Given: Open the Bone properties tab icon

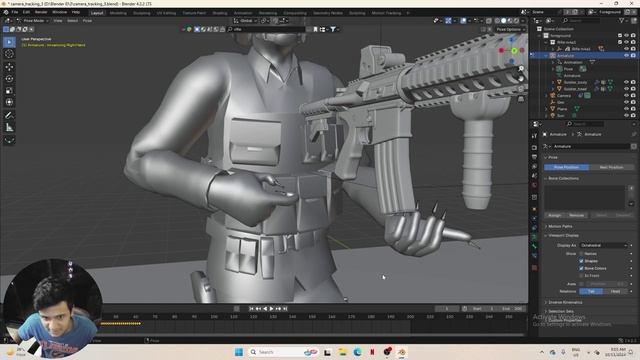Looking at the screenshot, I should coord(534,246).
